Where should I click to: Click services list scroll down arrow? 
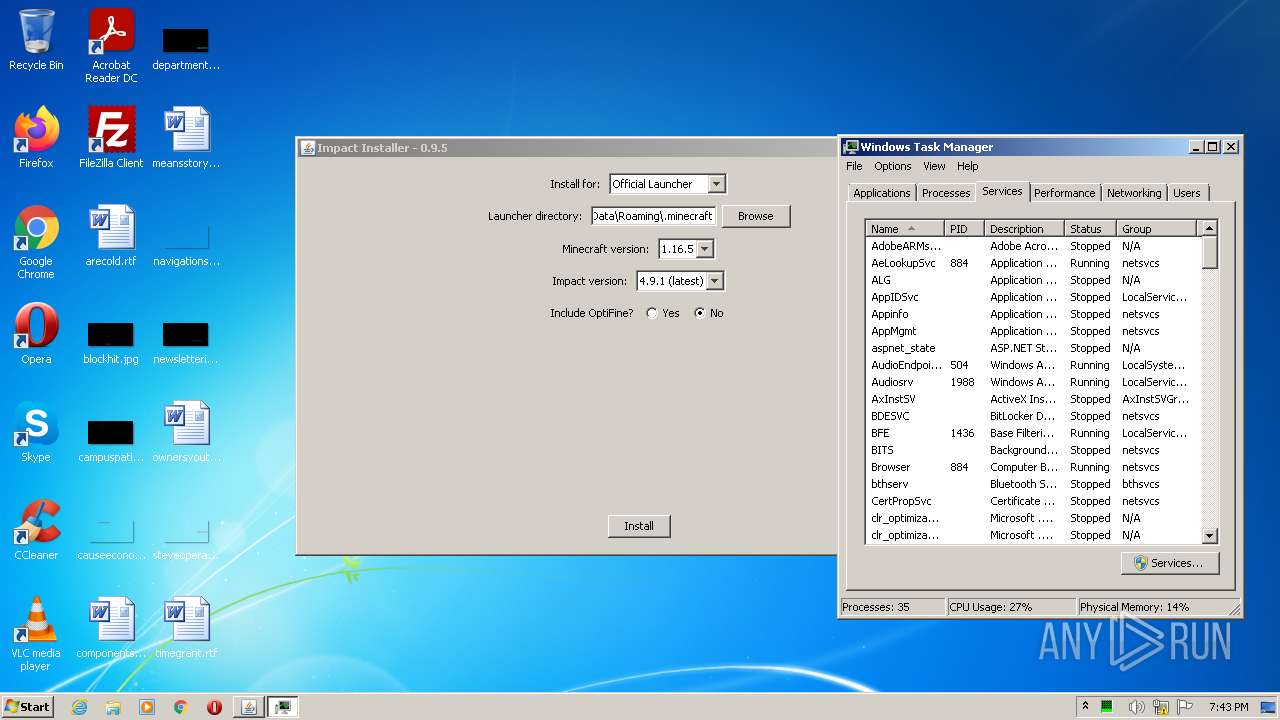(1209, 536)
